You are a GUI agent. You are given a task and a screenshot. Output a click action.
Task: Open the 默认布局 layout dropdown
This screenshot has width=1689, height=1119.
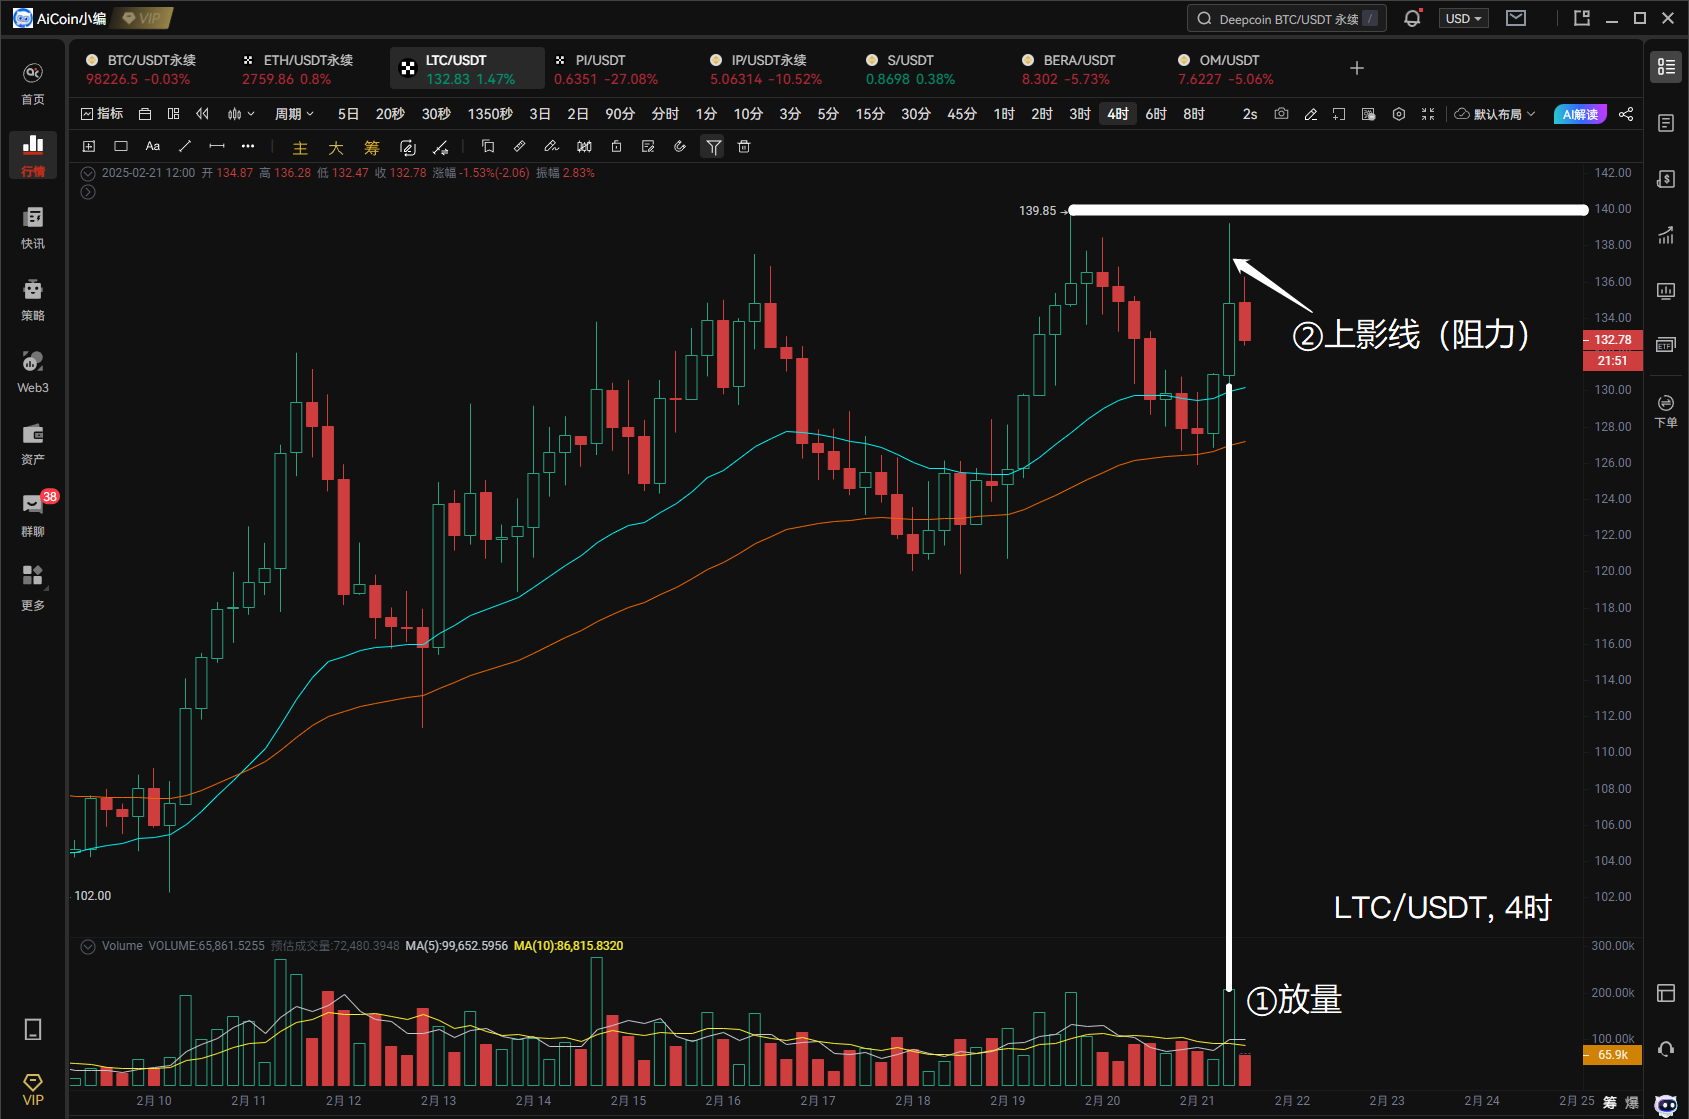point(1495,114)
